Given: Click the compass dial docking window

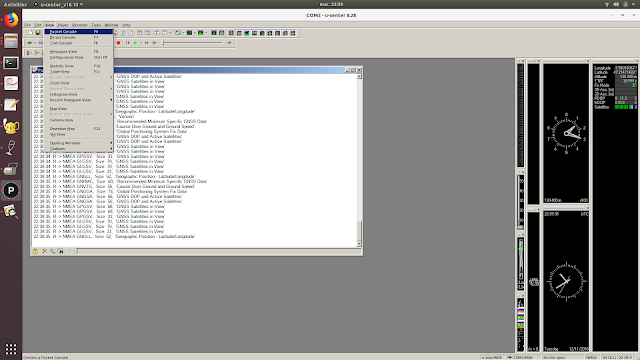Looking at the screenshot, I should point(566,133).
